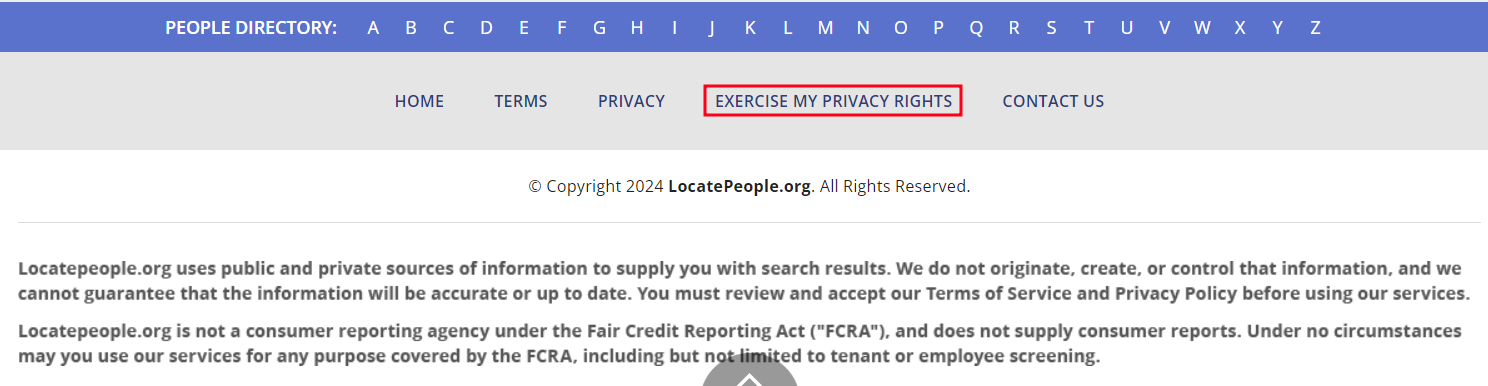This screenshot has width=1488, height=386.
Task: Browse People Directory letter B
Action: tap(411, 28)
